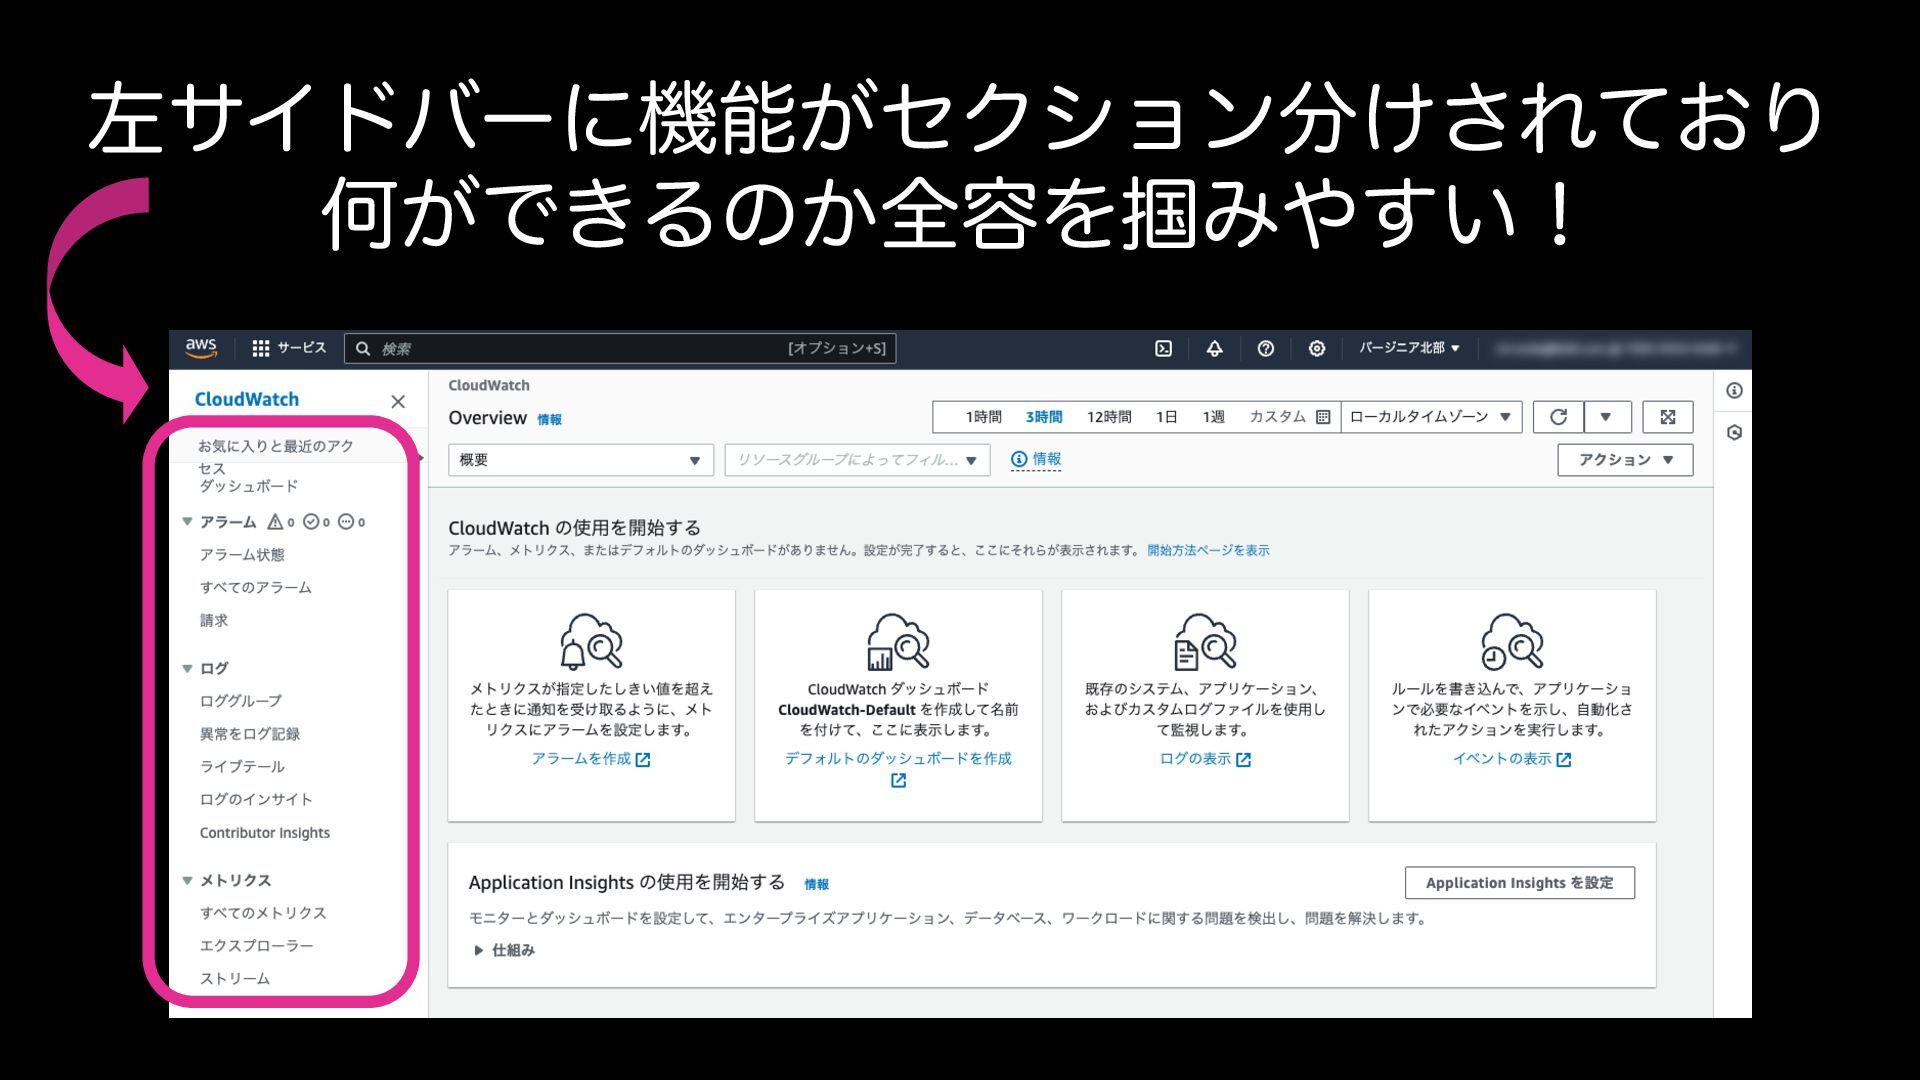Select the 1週 time range option
This screenshot has height=1080, width=1920.
click(1213, 417)
